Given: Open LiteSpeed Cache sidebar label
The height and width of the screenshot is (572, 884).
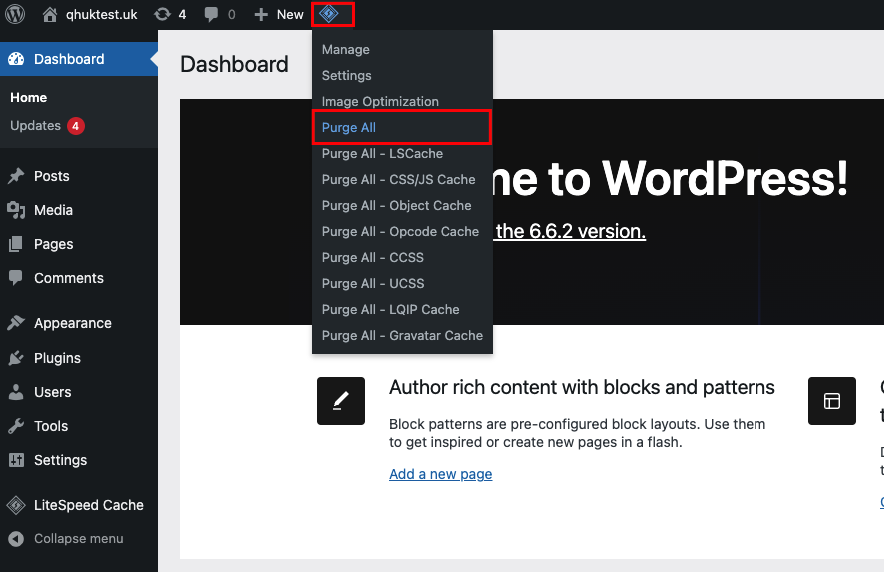Looking at the screenshot, I should point(89,505).
